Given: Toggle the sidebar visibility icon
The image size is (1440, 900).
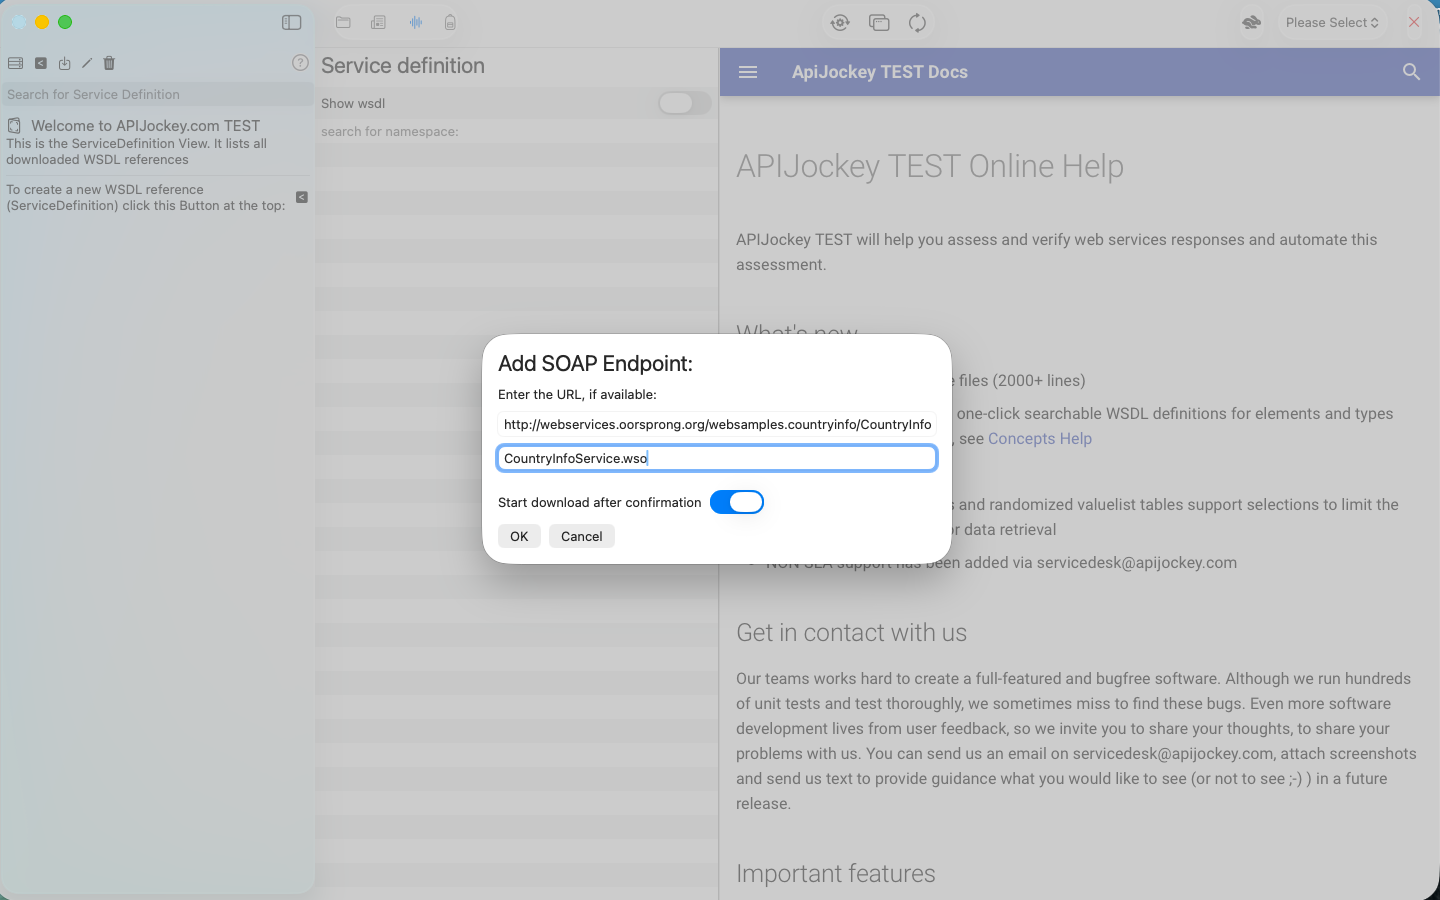Looking at the screenshot, I should click(x=291, y=22).
